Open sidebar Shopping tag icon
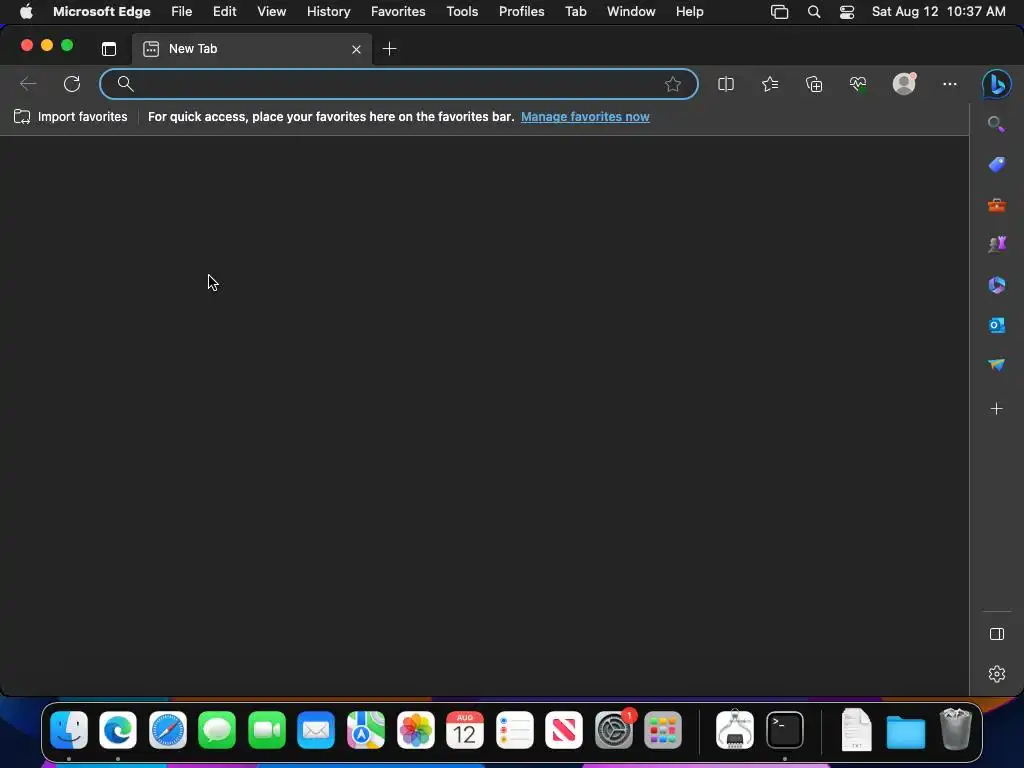Viewport: 1024px width, 768px height. point(997,165)
